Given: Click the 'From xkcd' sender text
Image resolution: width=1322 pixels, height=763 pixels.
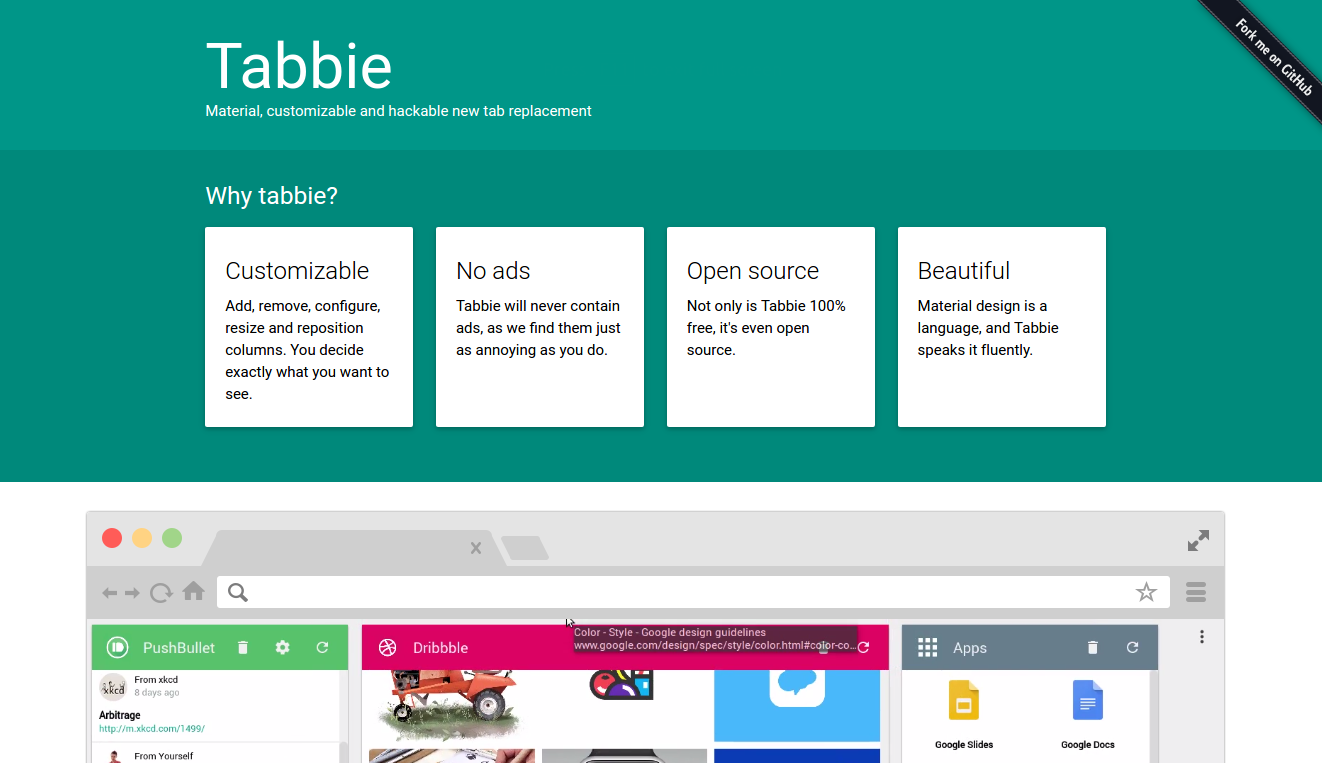Looking at the screenshot, I should (156, 680).
